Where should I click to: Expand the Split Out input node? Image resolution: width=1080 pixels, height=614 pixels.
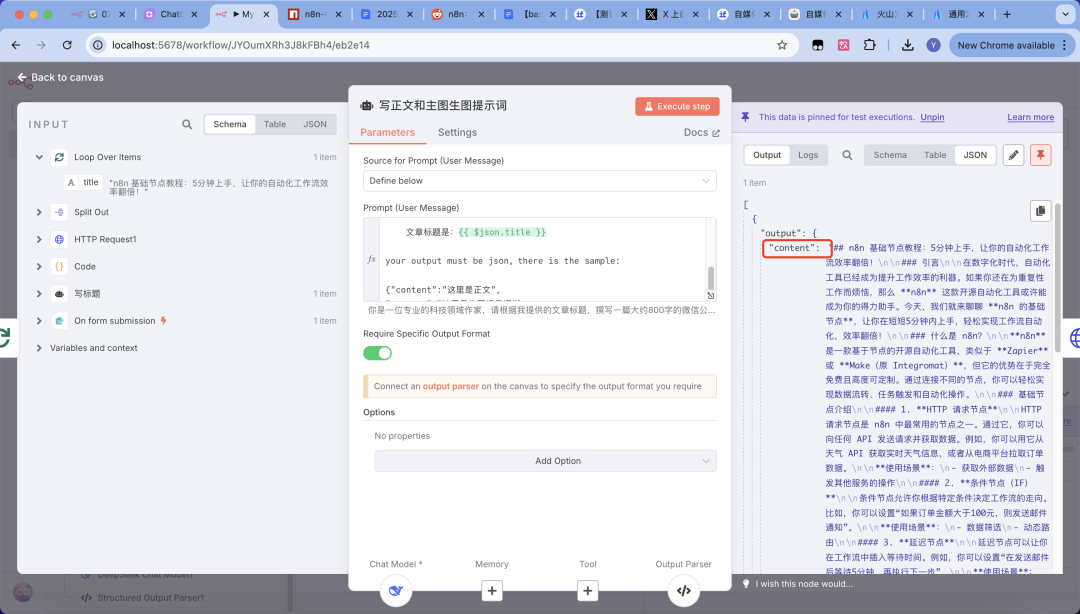[39, 212]
